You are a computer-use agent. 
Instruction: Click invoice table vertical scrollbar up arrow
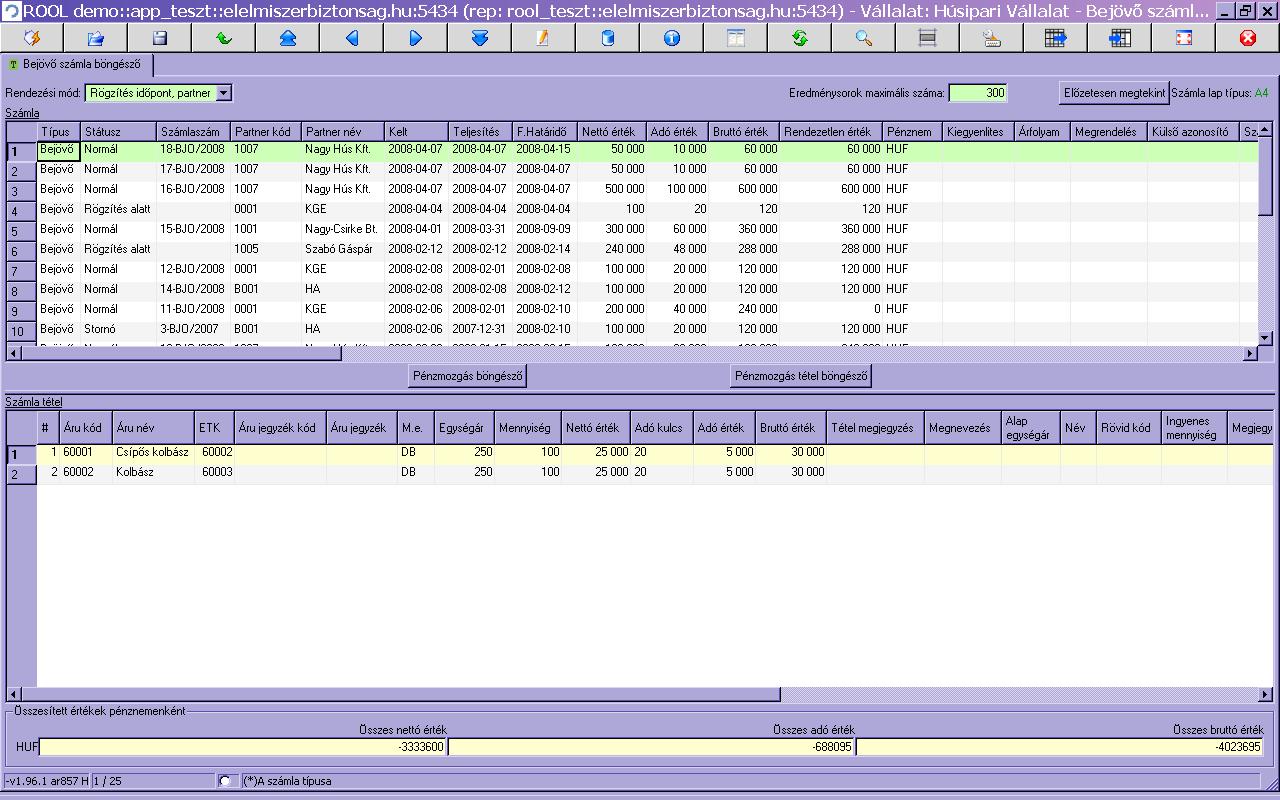coord(1265,131)
